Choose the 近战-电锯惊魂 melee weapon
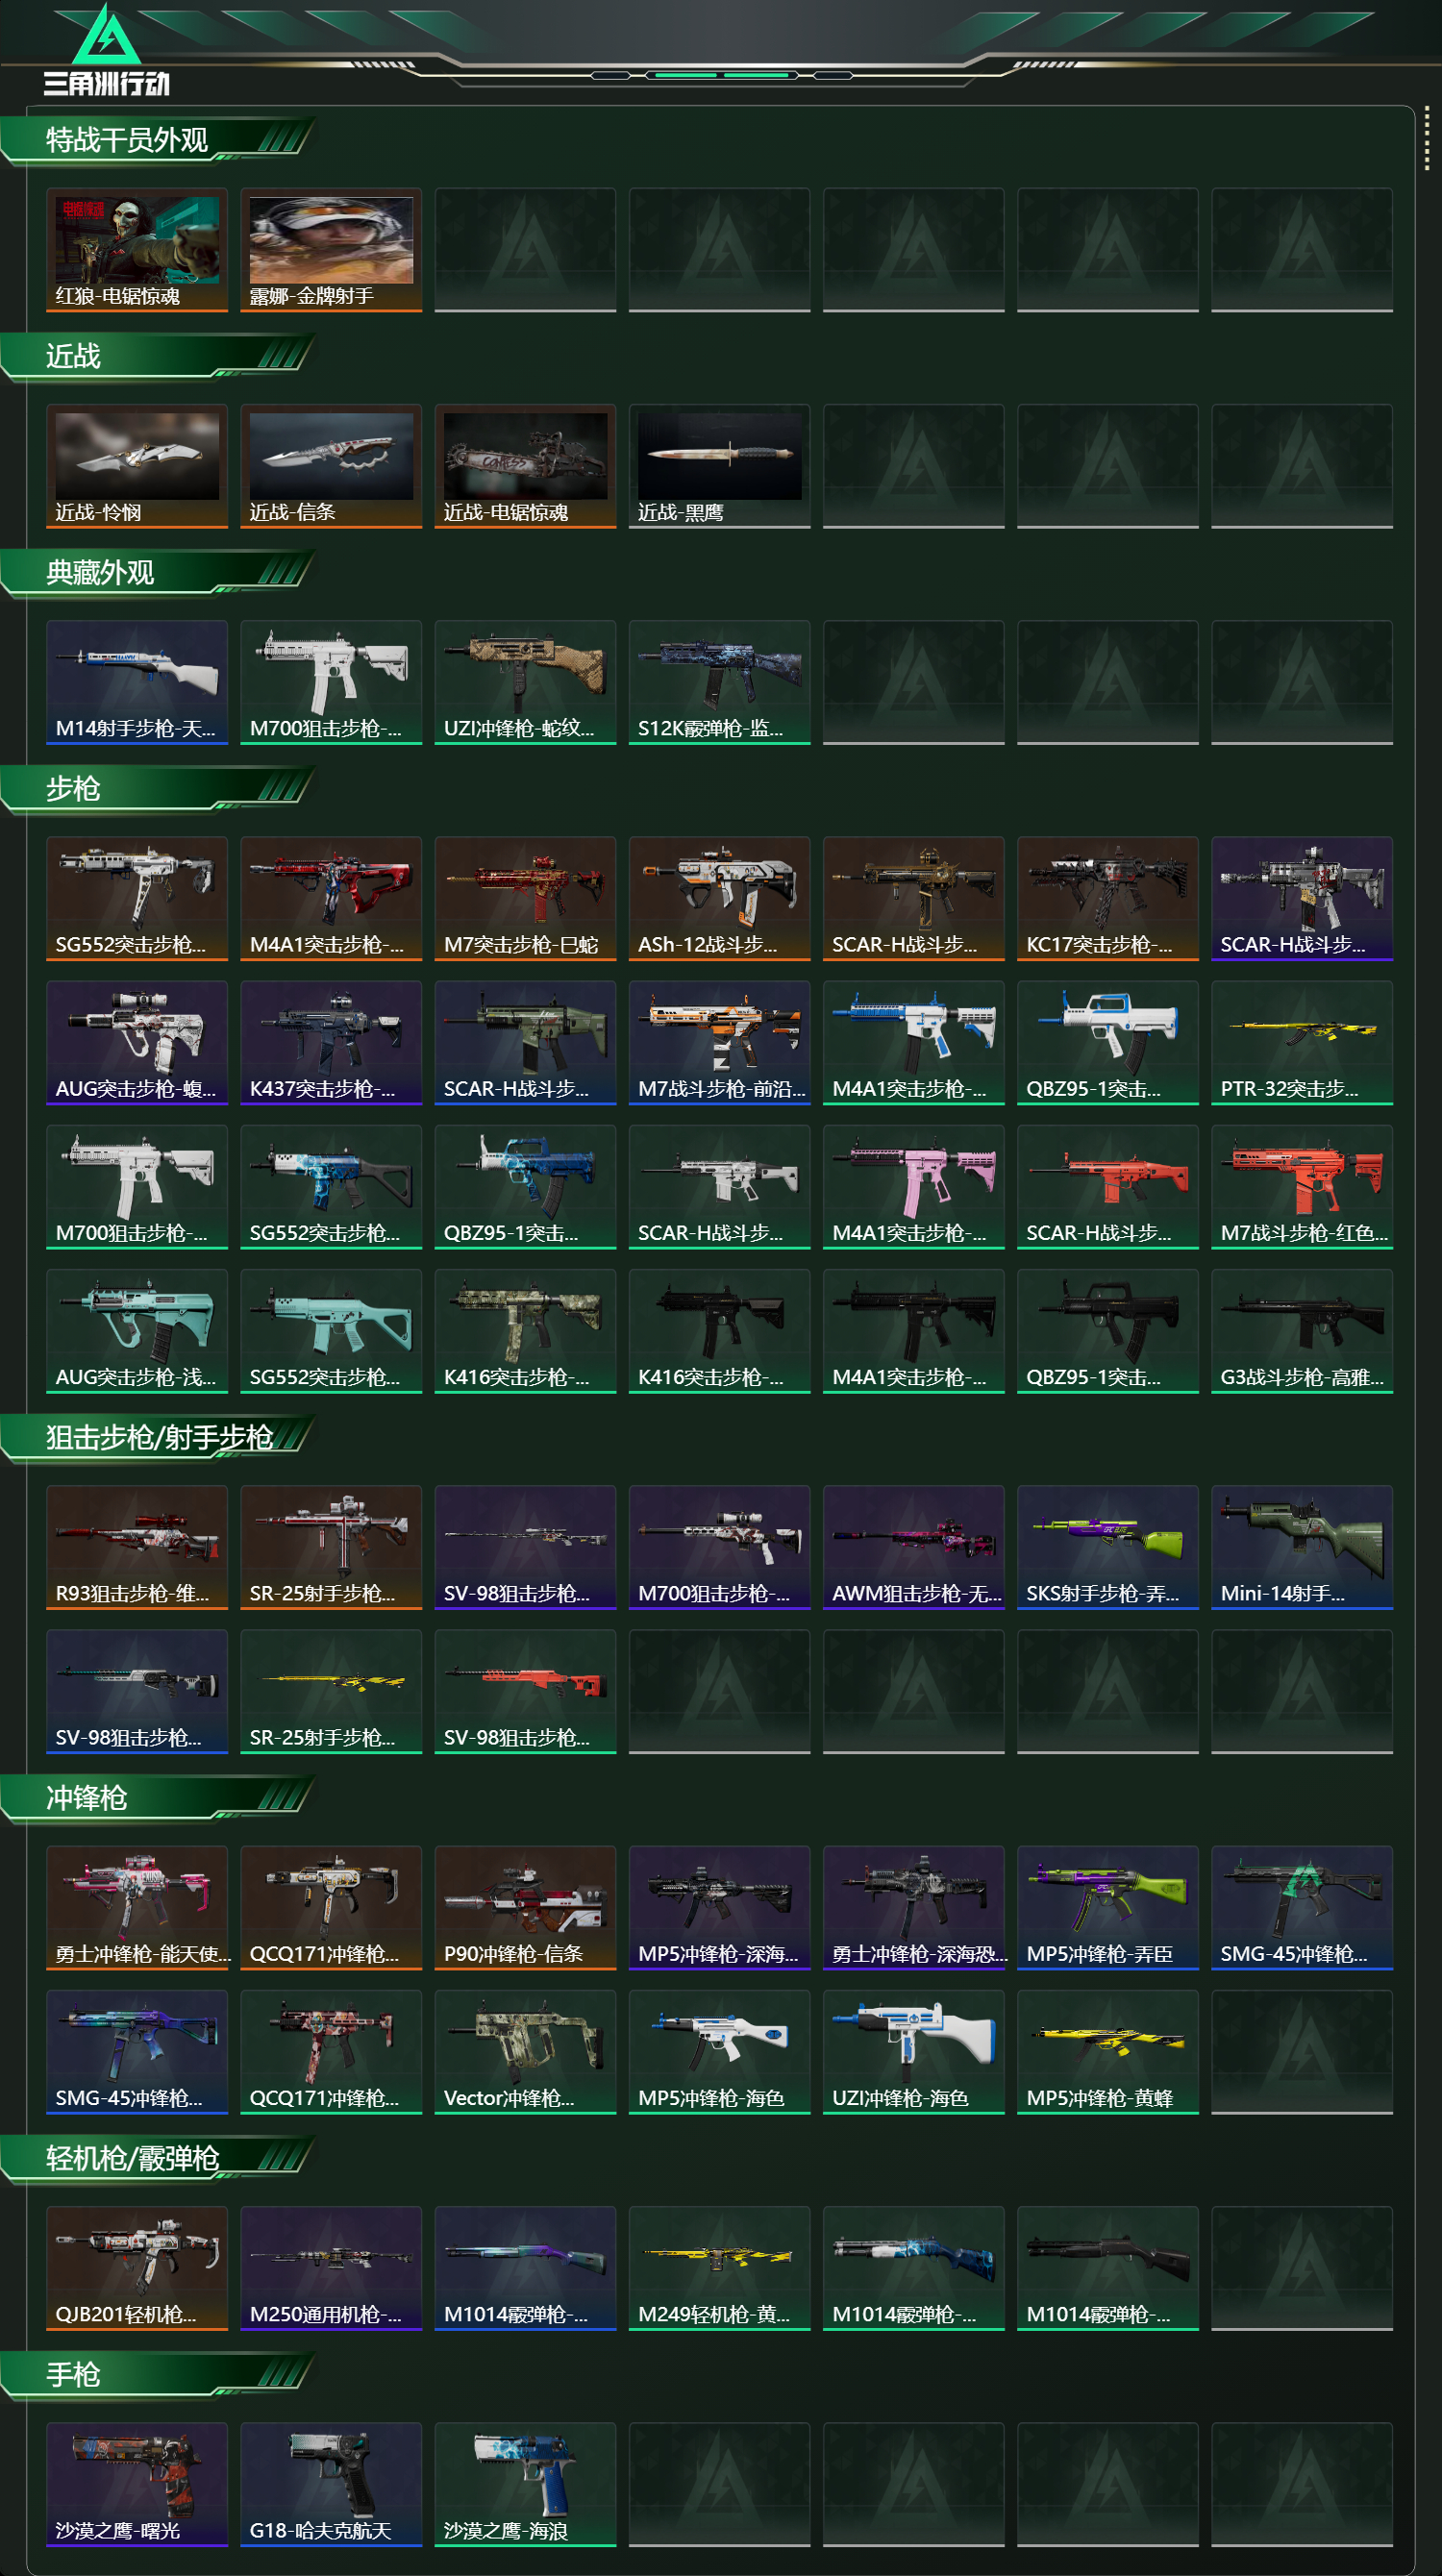 pos(525,466)
